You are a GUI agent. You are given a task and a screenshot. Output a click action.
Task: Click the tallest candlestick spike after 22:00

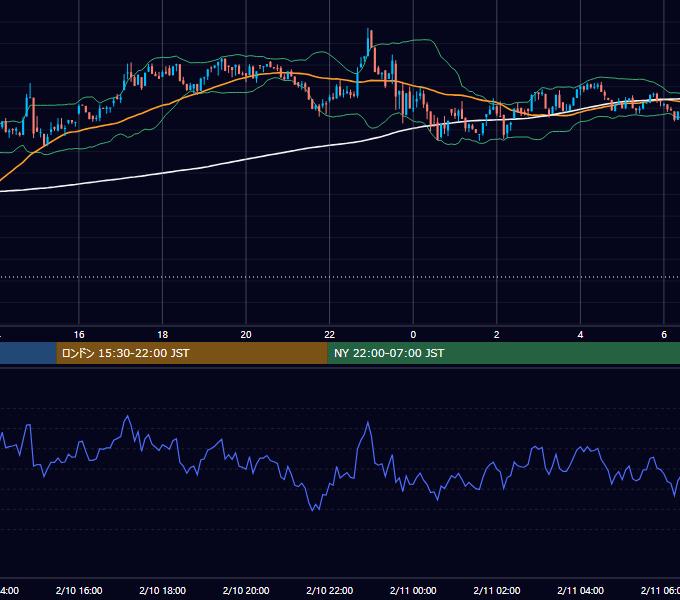point(368,41)
